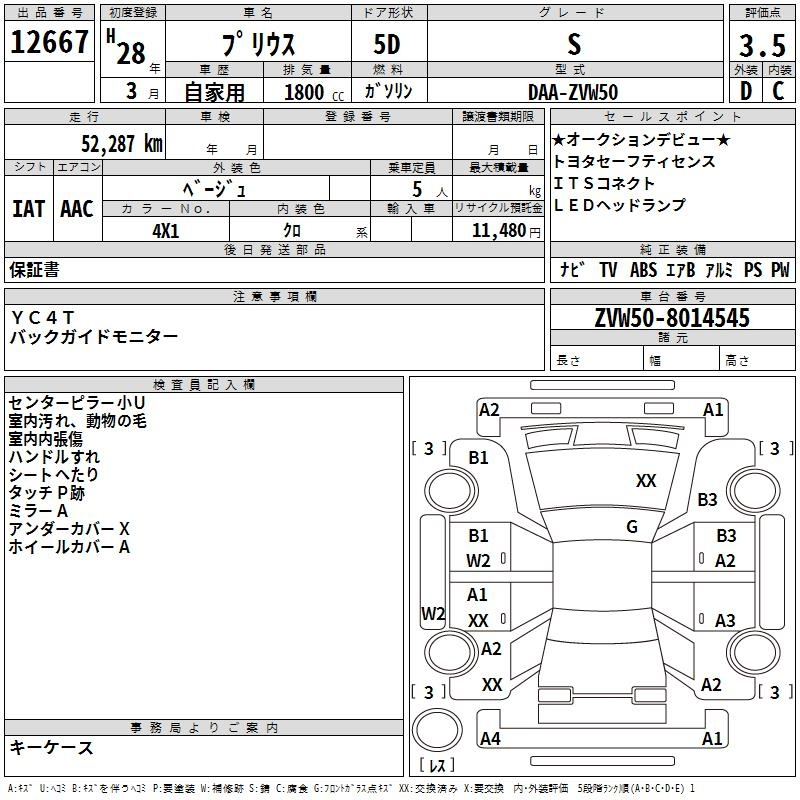
Task: Click the A4 mark on the rear bumper
Action: (490, 739)
